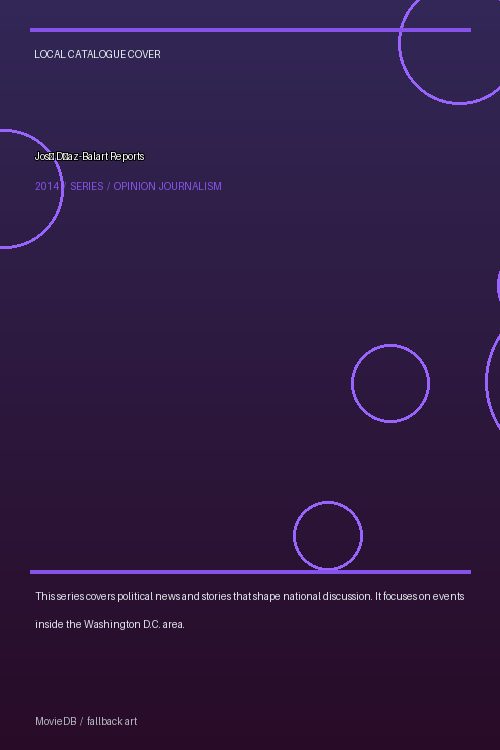
Task: Click the MovieDB credit text
Action: coord(56,721)
